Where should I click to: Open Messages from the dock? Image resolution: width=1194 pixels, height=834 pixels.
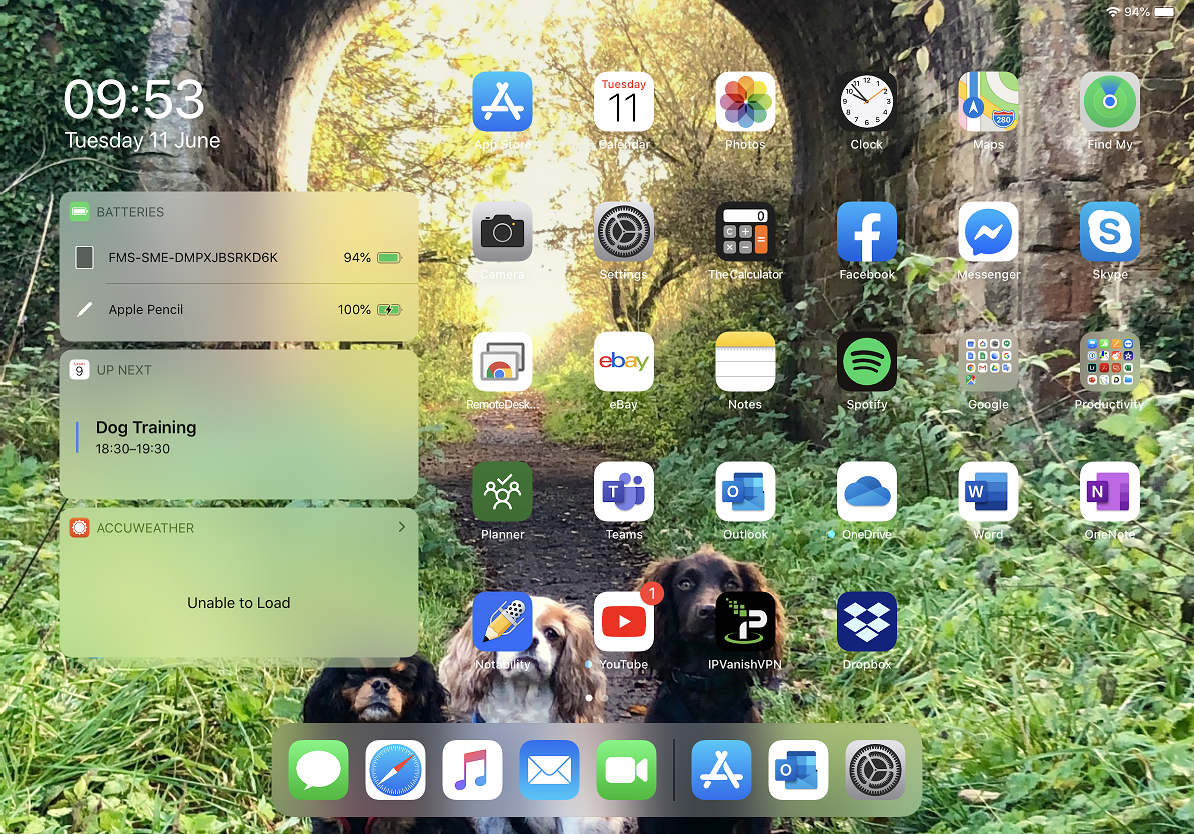(x=318, y=770)
